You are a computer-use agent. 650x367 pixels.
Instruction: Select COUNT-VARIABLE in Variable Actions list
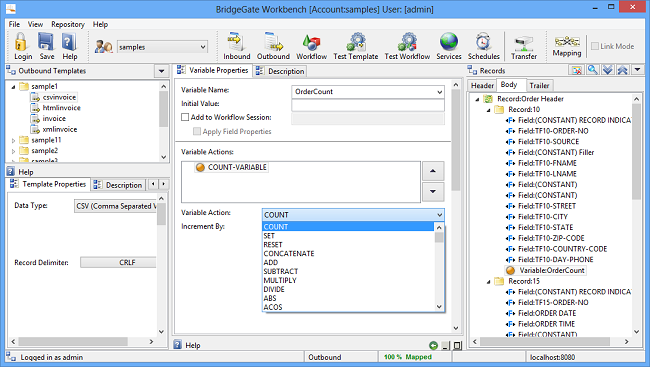click(231, 167)
